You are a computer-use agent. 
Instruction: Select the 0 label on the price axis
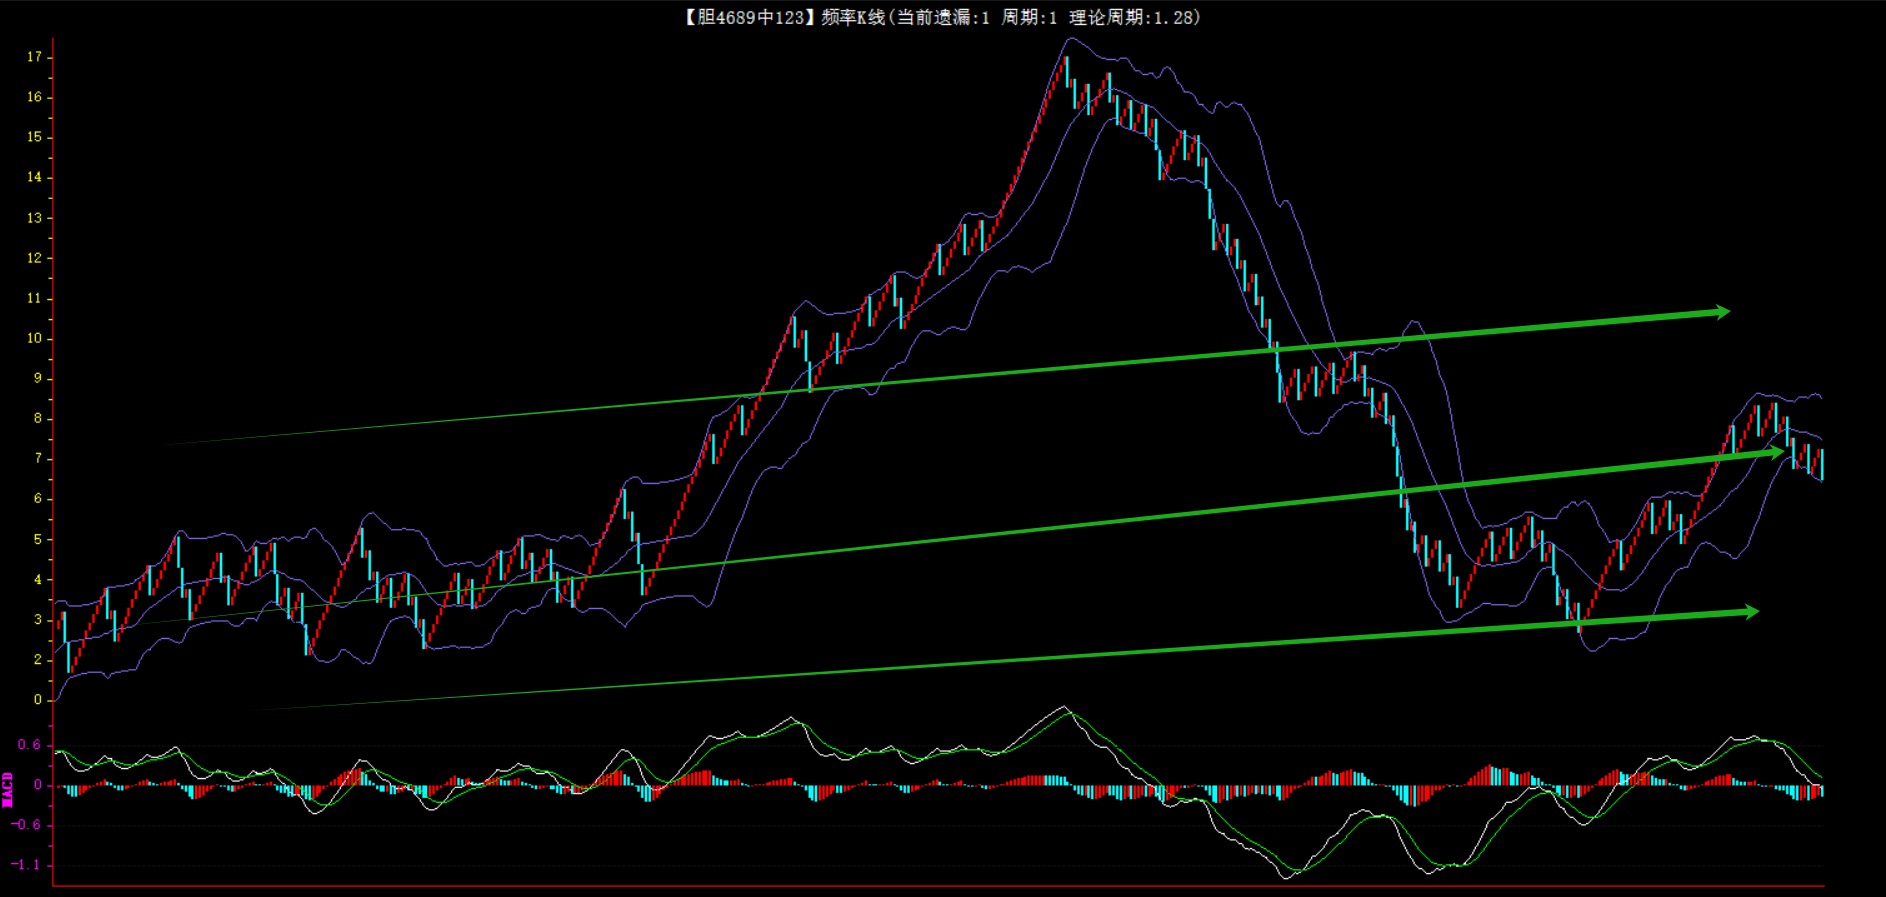pos(38,700)
